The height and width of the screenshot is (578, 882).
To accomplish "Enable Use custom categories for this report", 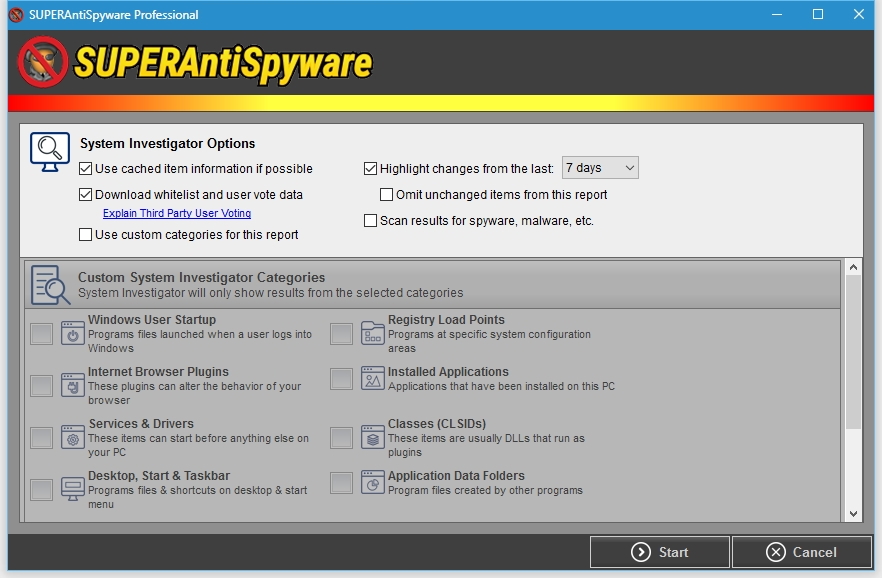I will [86, 235].
